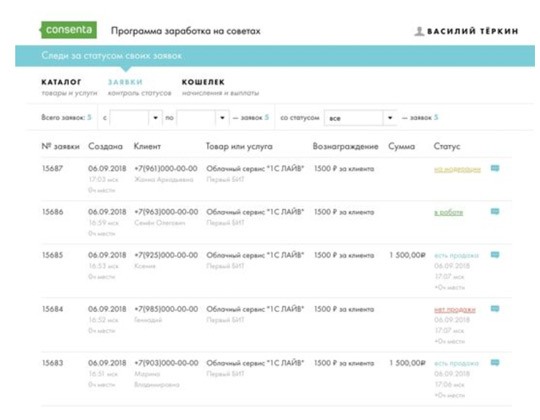540x420 pixels.
Task: Switch to the КОШЕЛЕК tab
Action: click(220, 87)
